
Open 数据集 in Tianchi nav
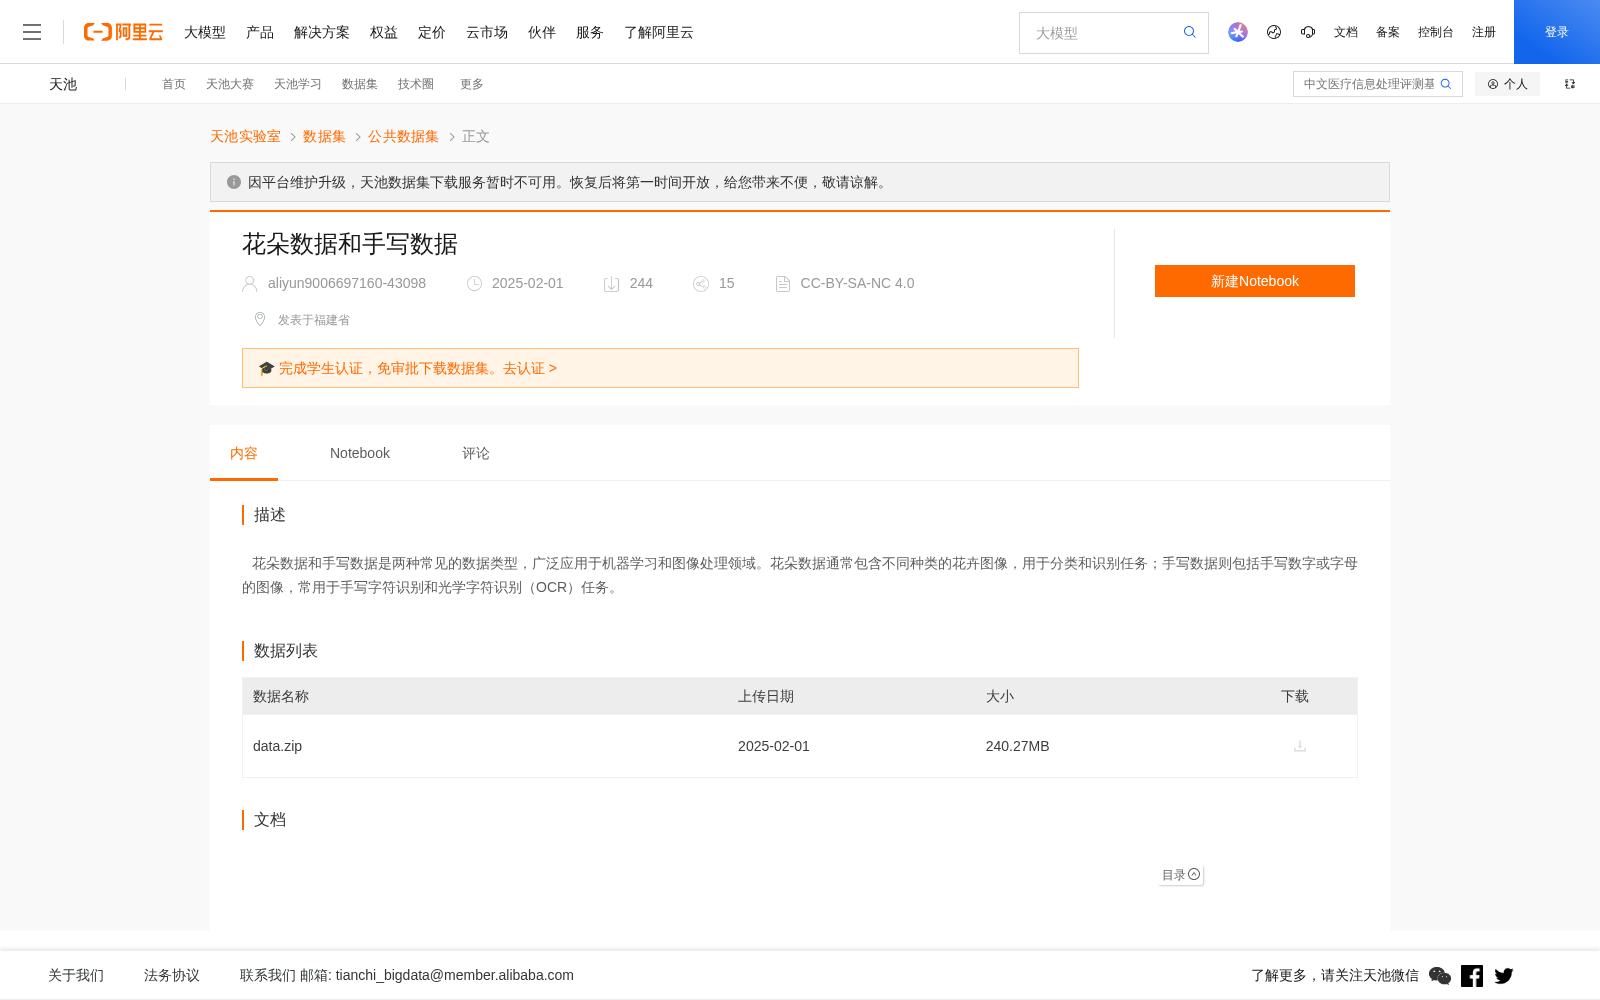tap(360, 84)
